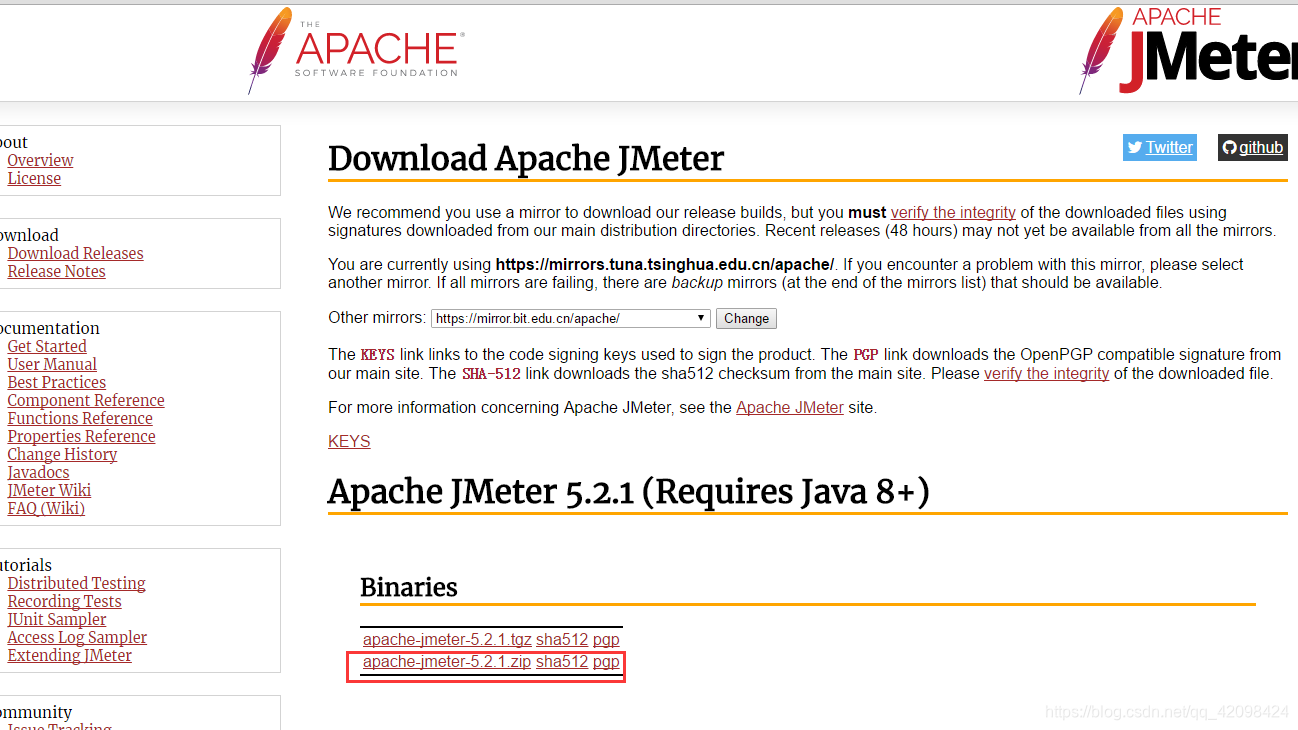Screen dimensions: 1298x730
Task: Open Change History link
Action: [x=62, y=454]
